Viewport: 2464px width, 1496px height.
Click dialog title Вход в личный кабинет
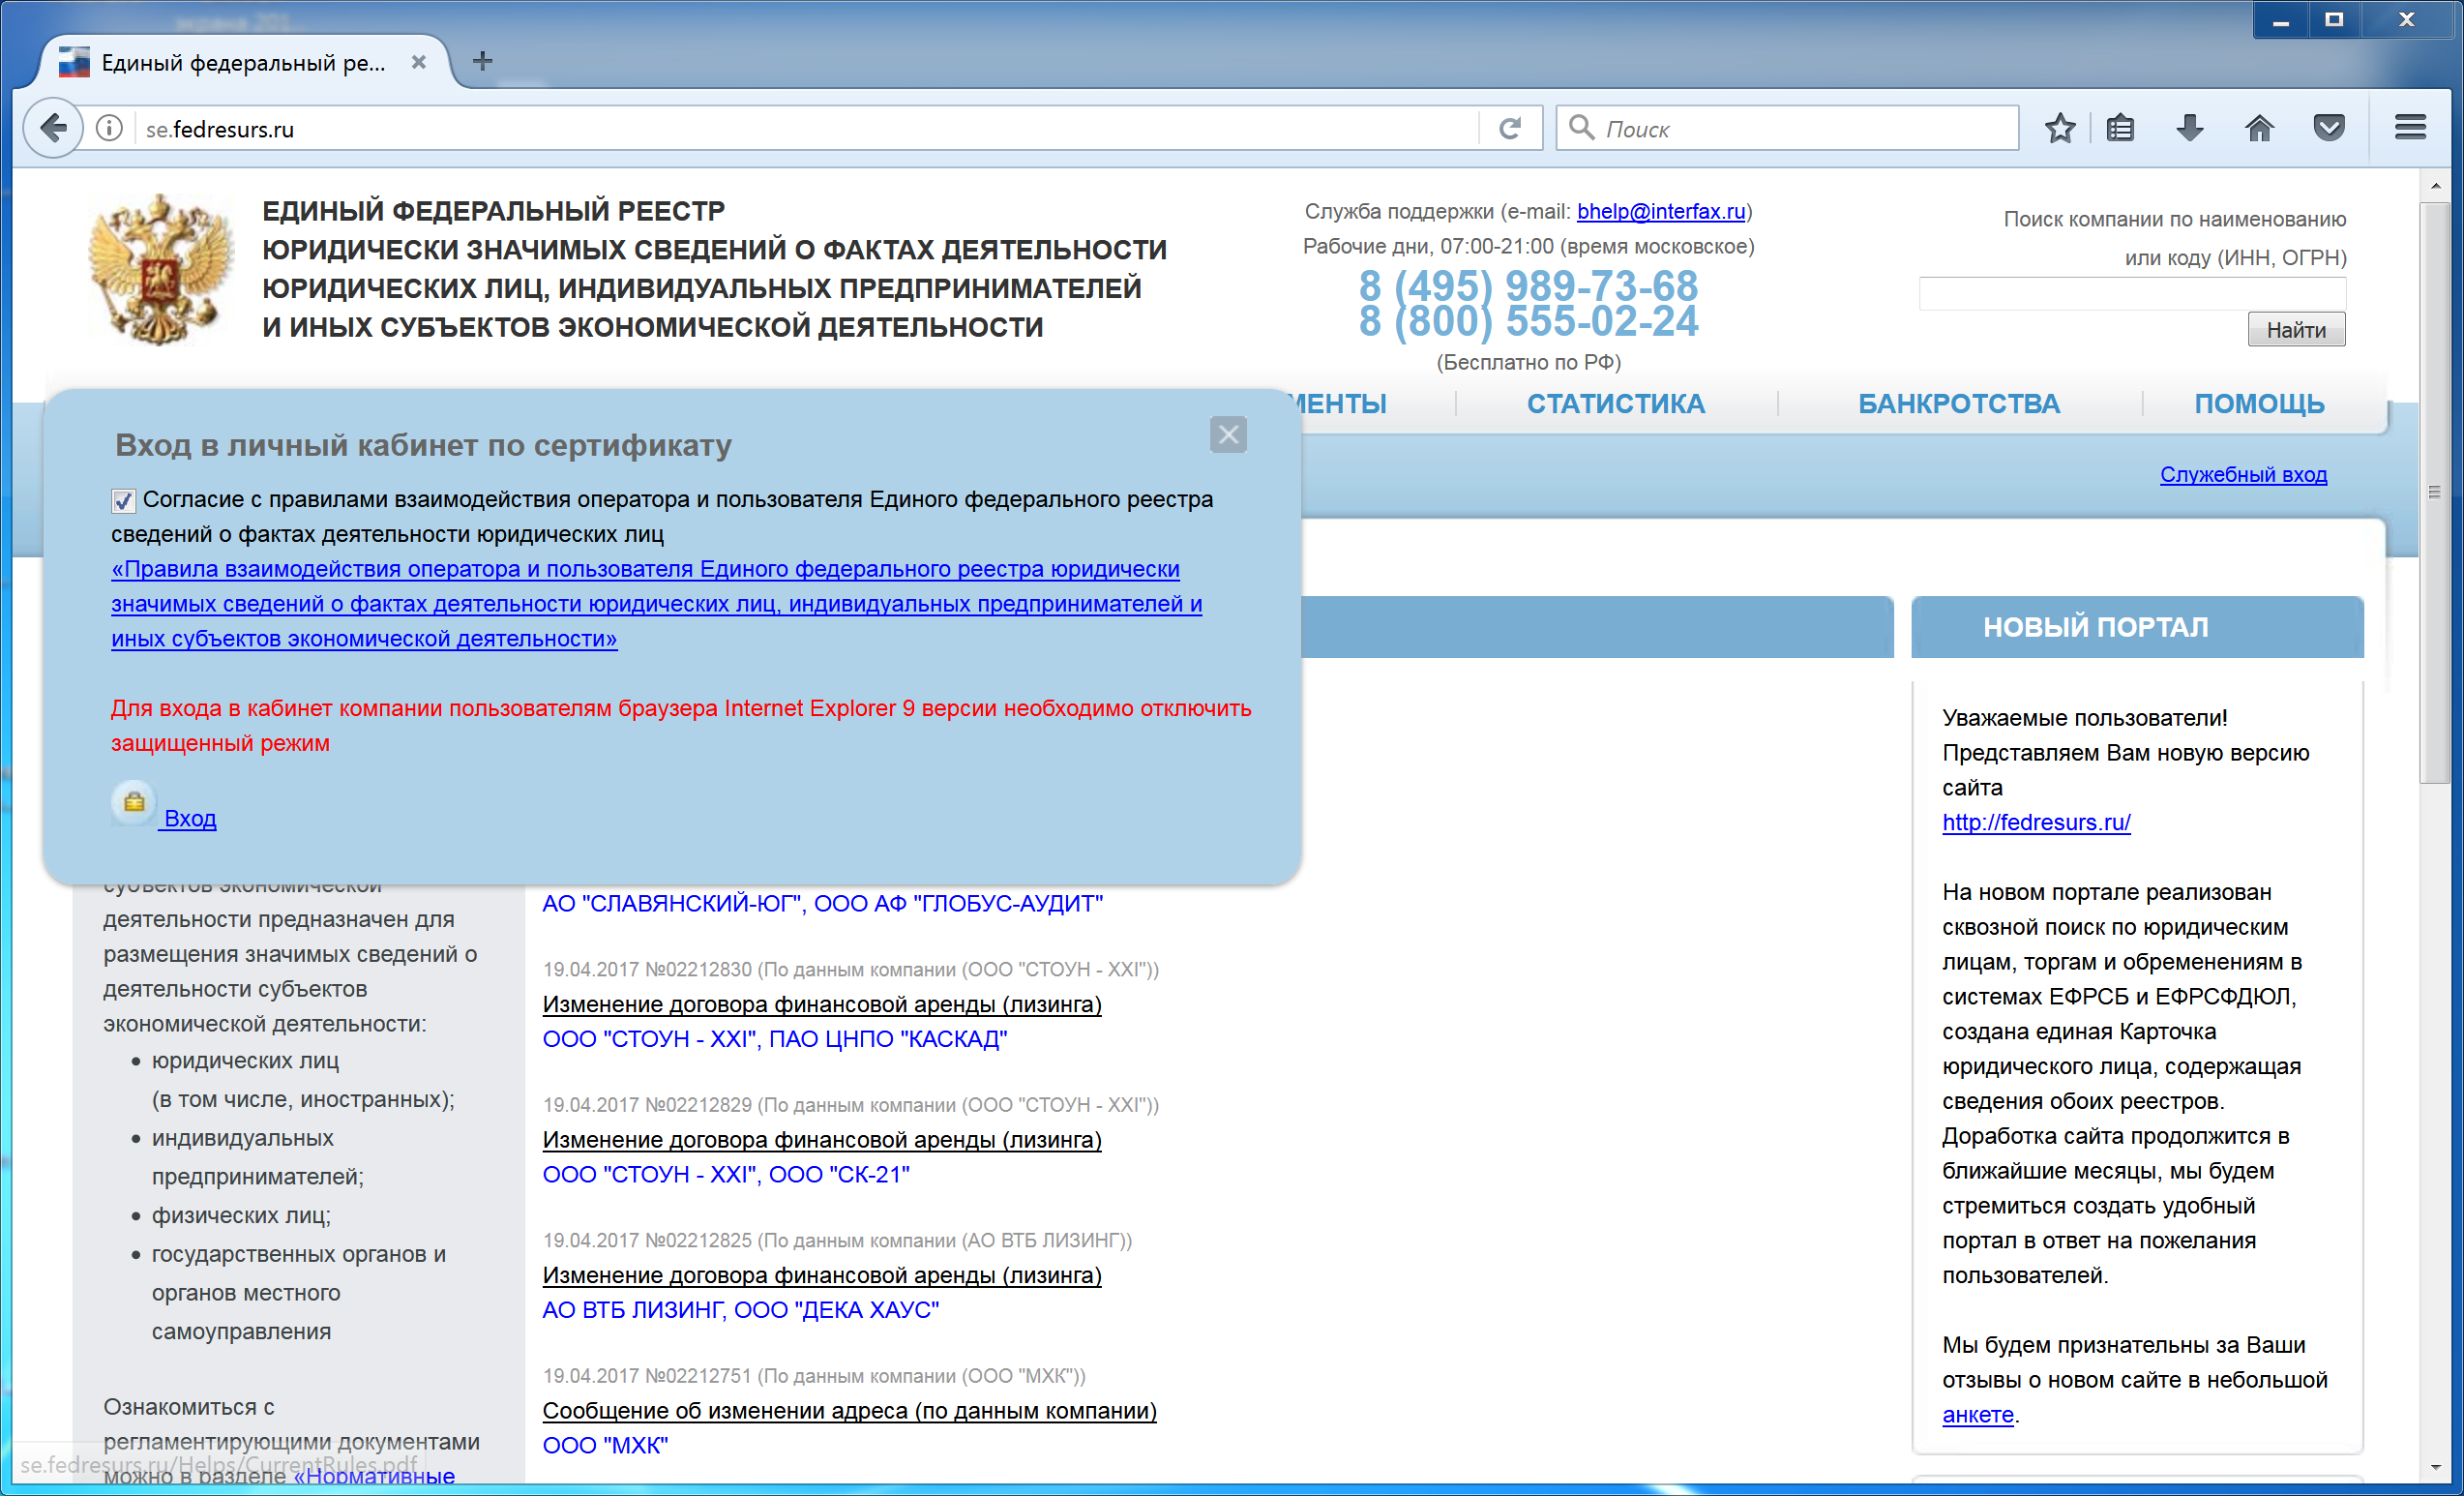pos(423,445)
